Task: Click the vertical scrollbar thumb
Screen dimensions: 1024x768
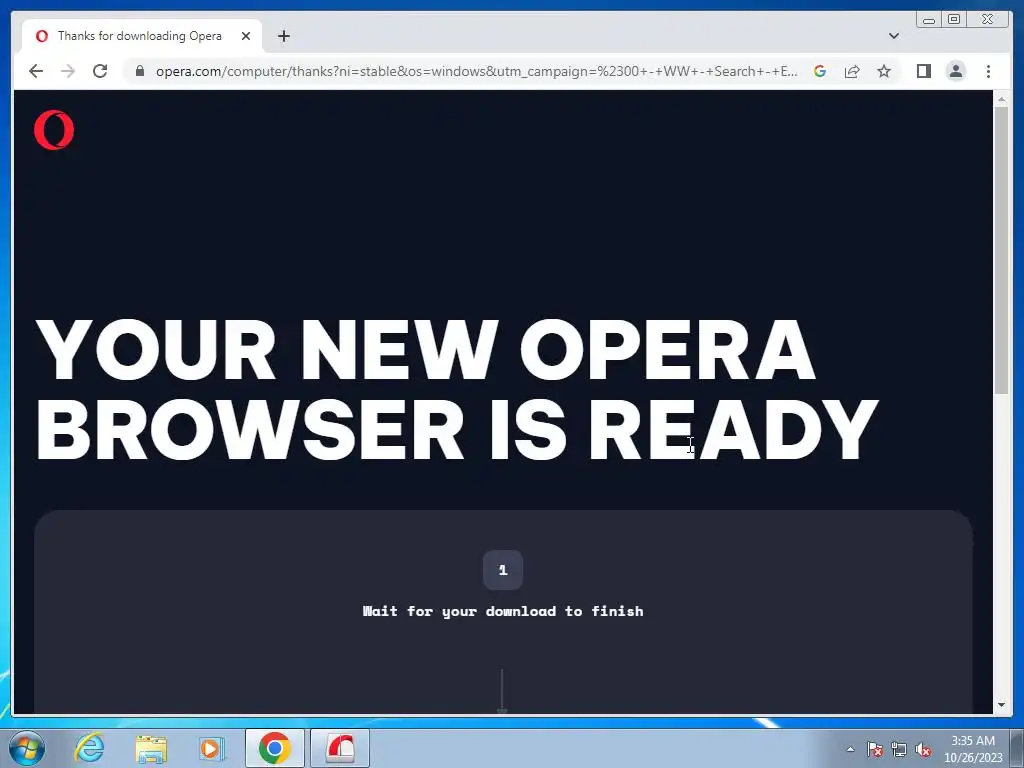Action: click(1001, 249)
